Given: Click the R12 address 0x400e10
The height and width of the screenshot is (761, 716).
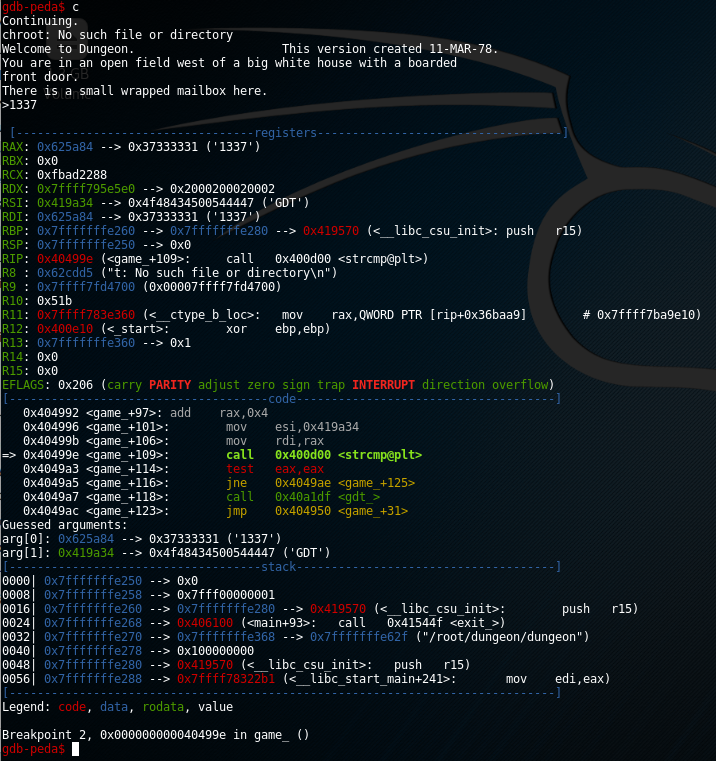Looking at the screenshot, I should coord(65,329).
